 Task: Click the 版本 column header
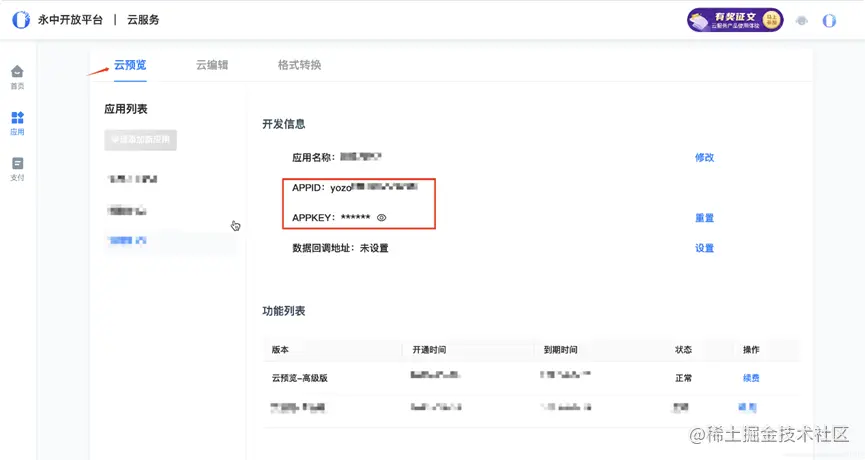coord(280,350)
